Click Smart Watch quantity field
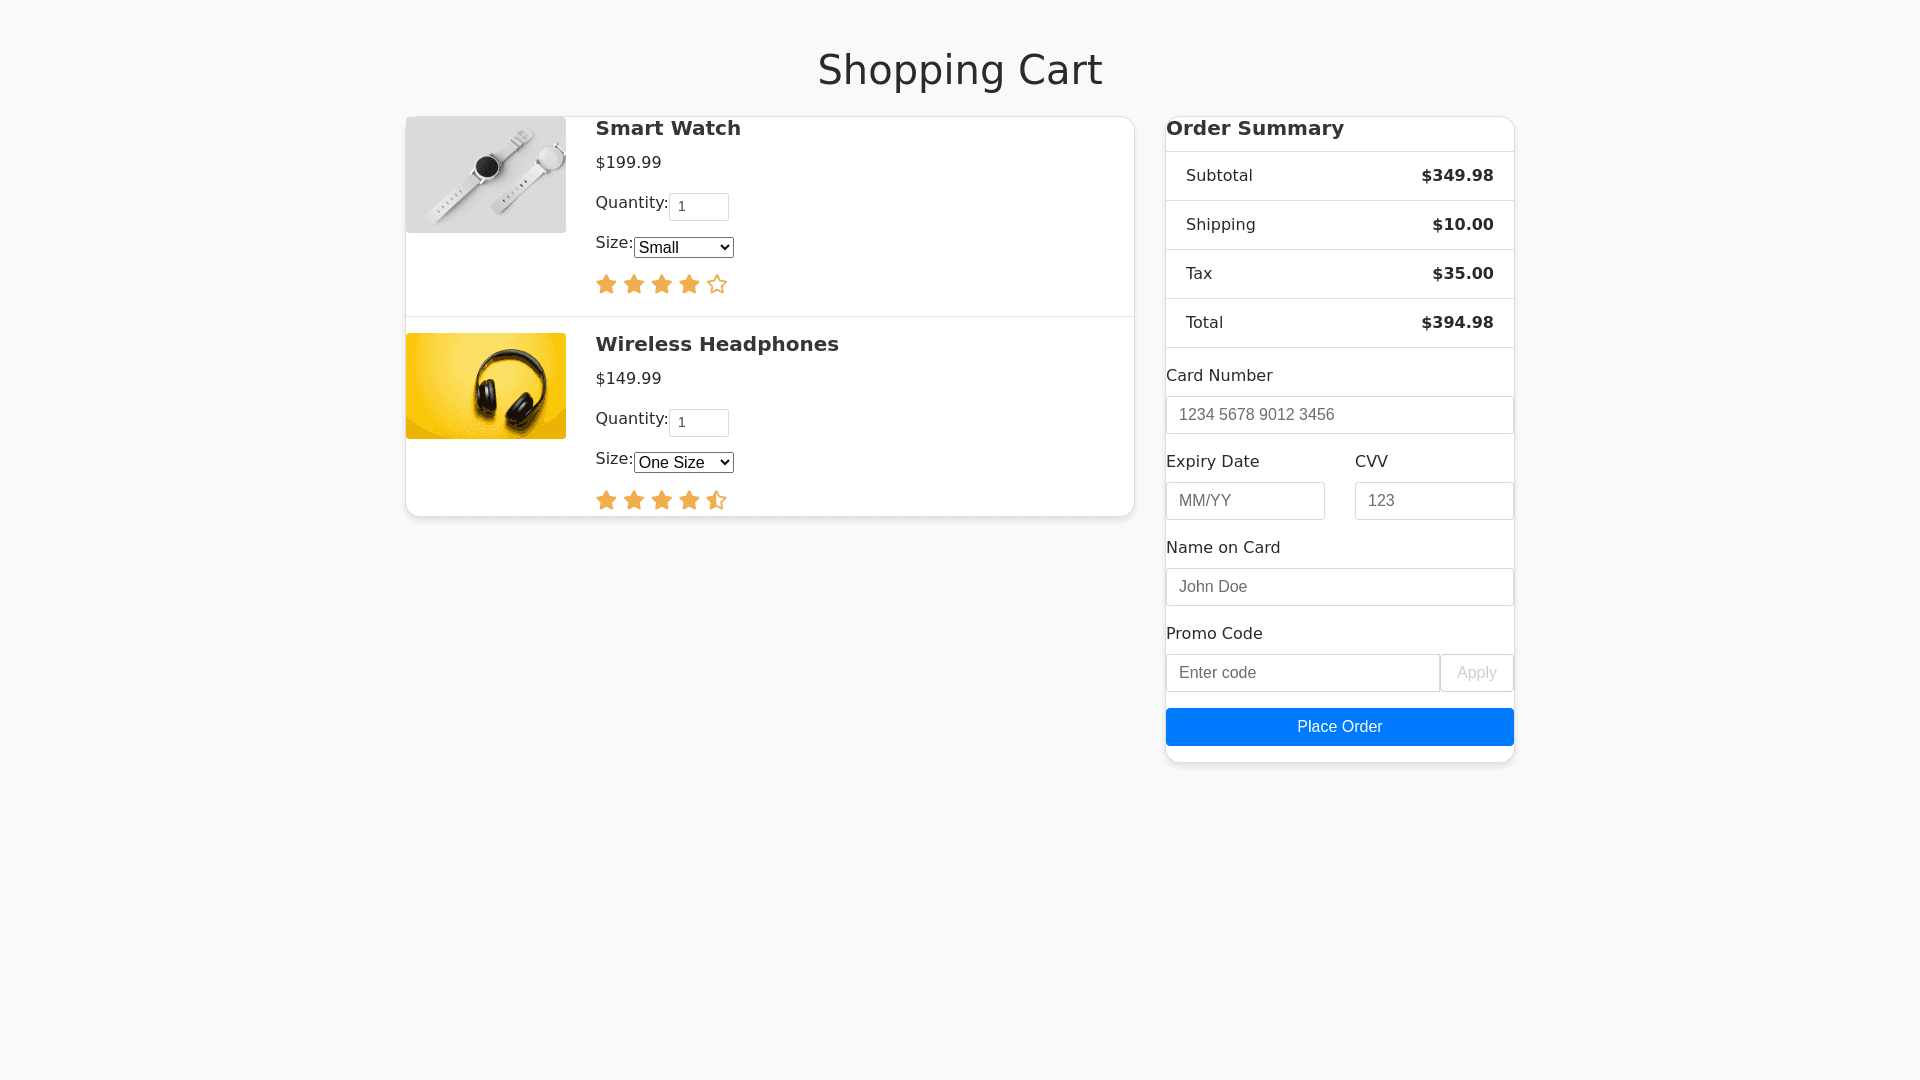This screenshot has width=1920, height=1080. click(x=698, y=207)
